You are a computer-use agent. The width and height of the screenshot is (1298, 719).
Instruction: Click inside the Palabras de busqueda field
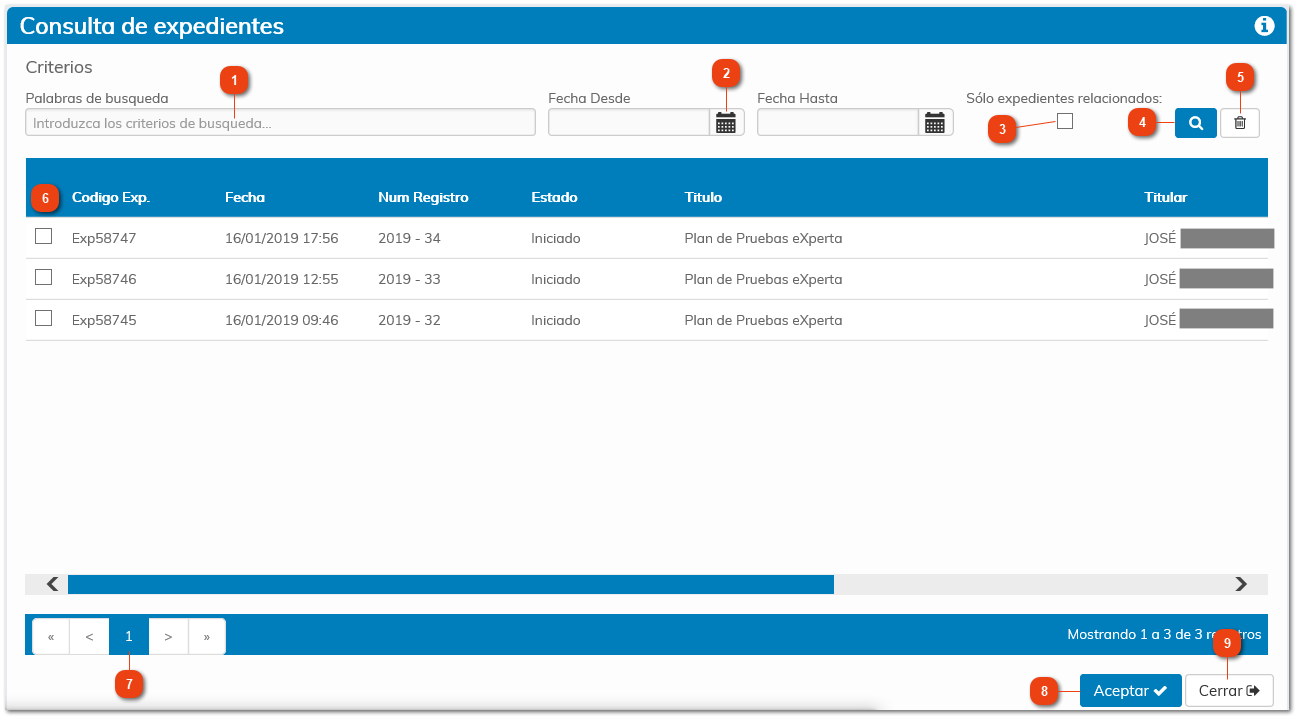(280, 121)
